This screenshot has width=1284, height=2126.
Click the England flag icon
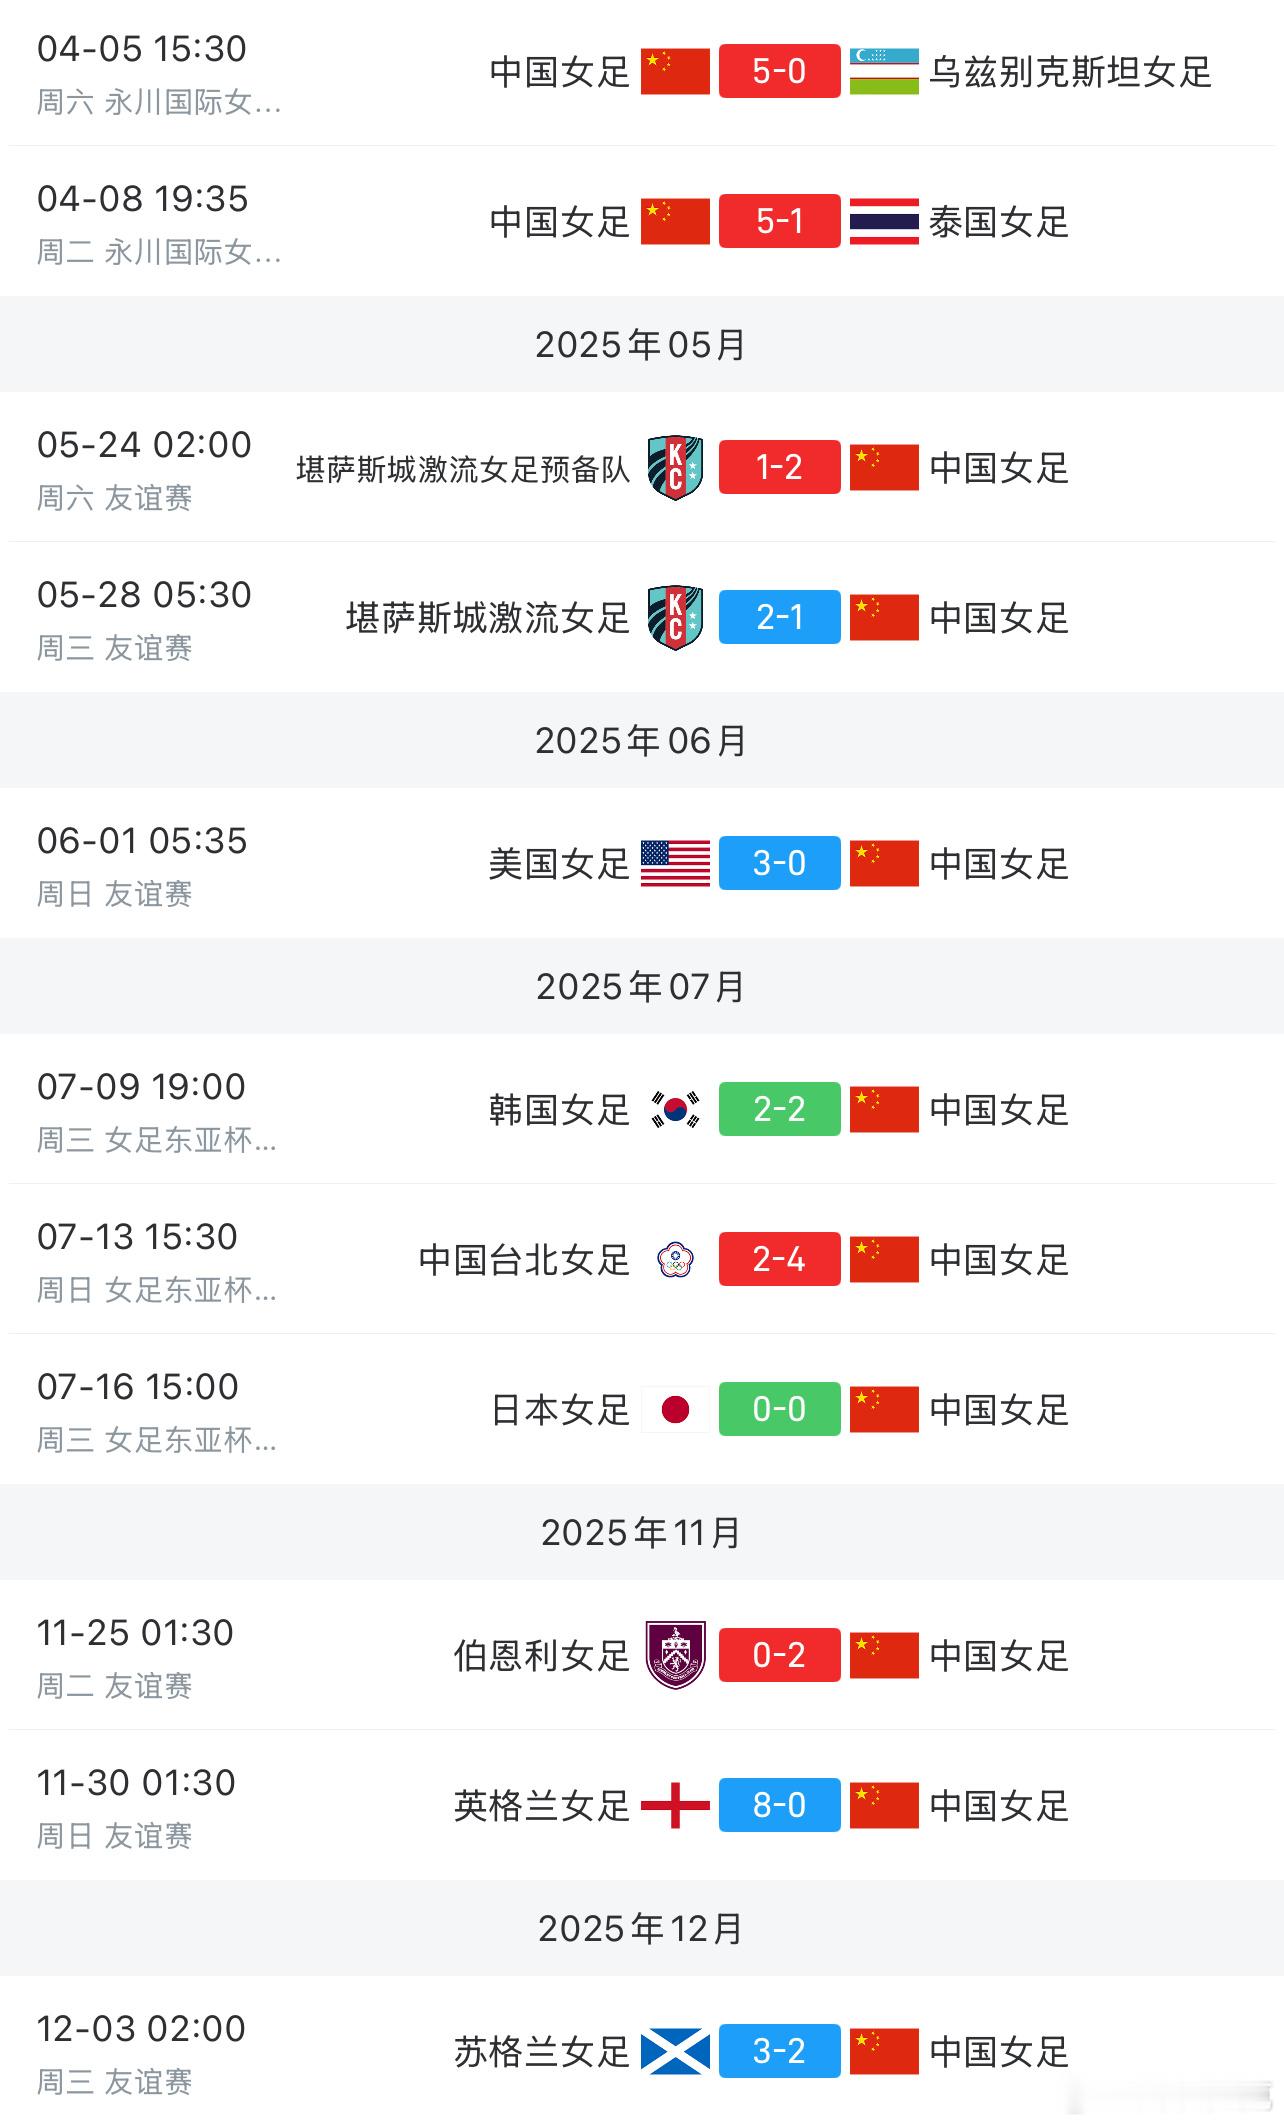[x=675, y=1805]
